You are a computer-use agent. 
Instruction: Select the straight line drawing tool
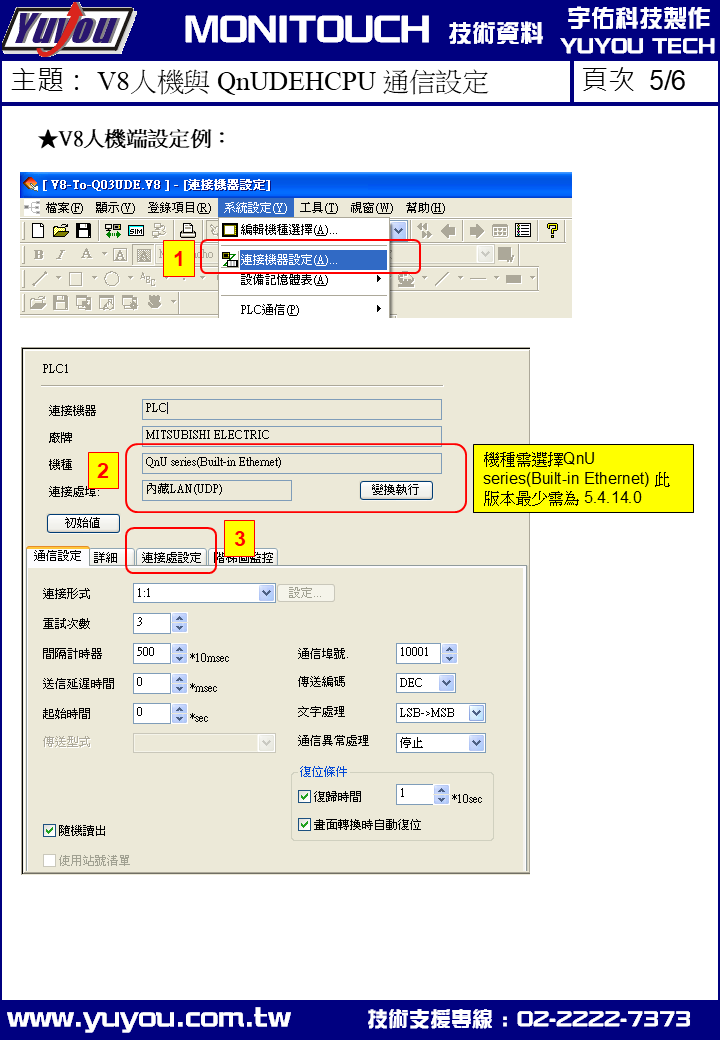pos(40,279)
